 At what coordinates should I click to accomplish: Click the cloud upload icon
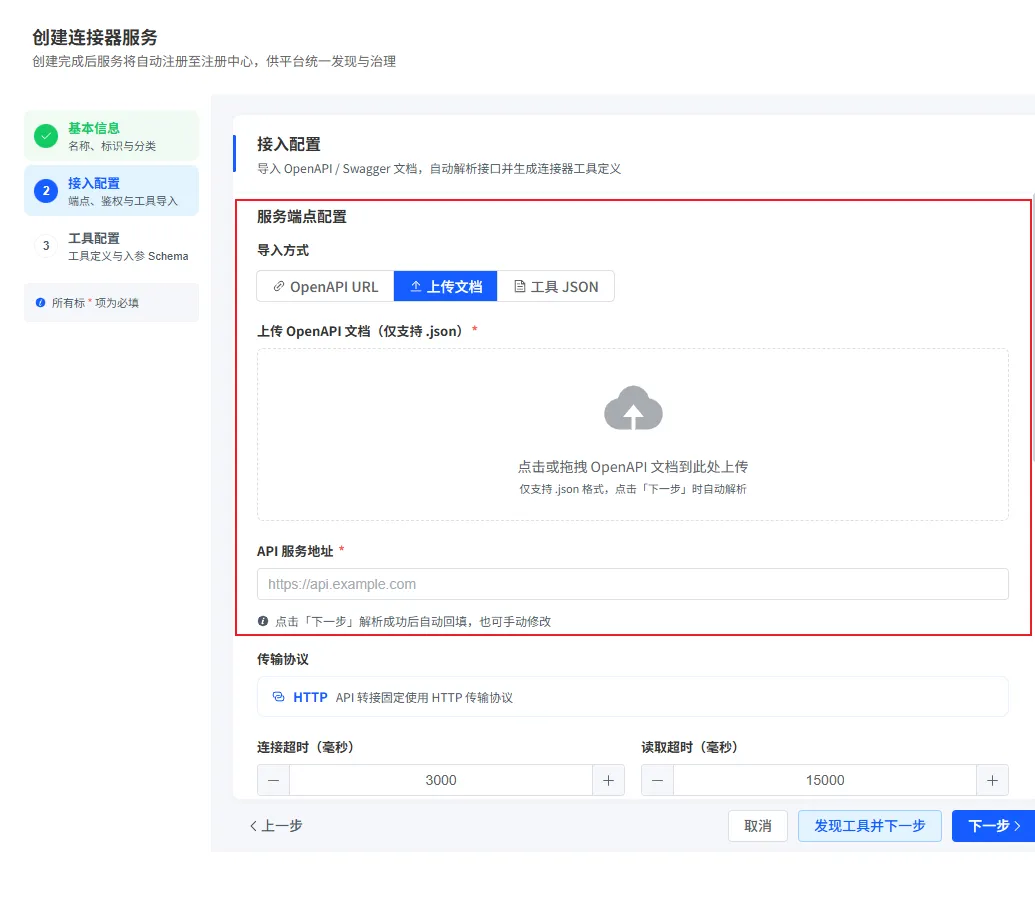(633, 408)
